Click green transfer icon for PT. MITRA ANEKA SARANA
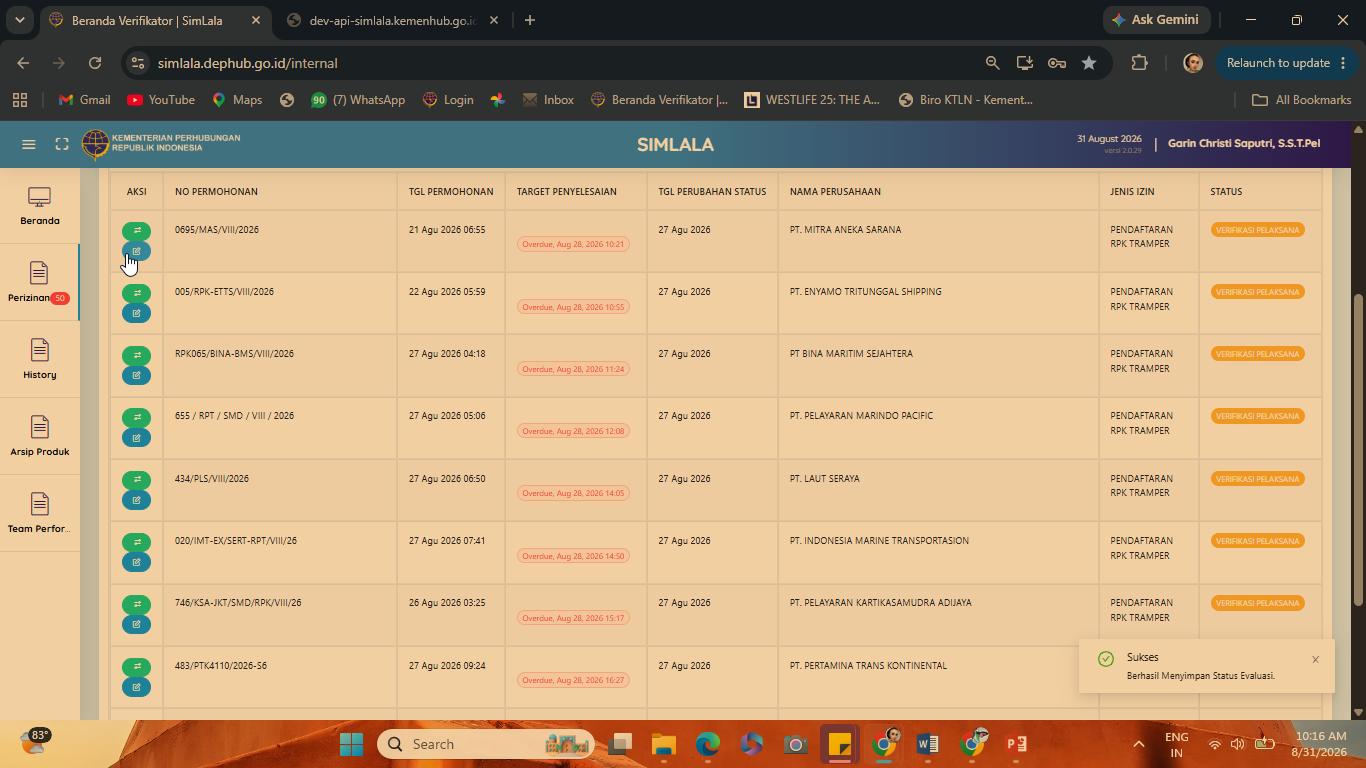Screen dimensions: 1366x768 click(137, 230)
